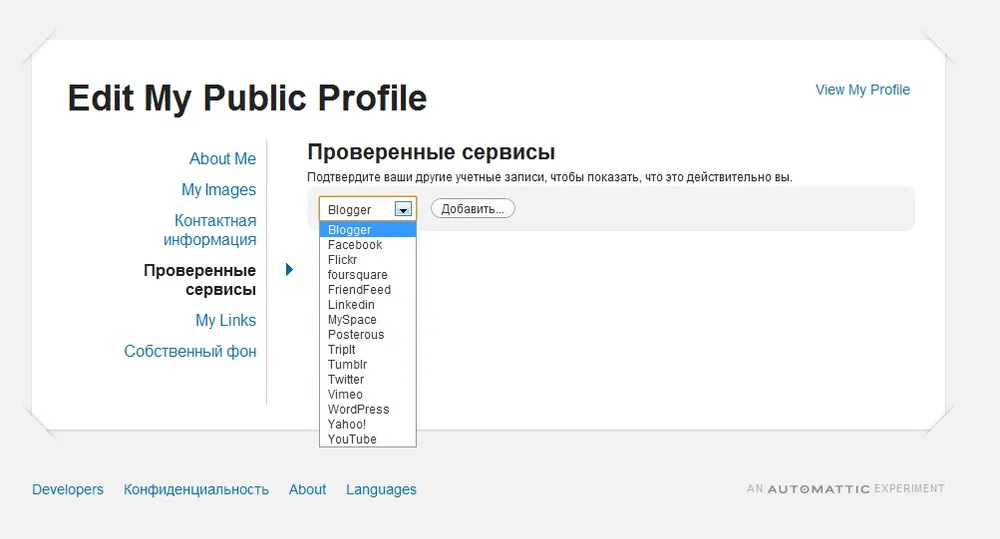This screenshot has height=539, width=1000.
Task: Open the View My Profile link
Action: coord(862,90)
